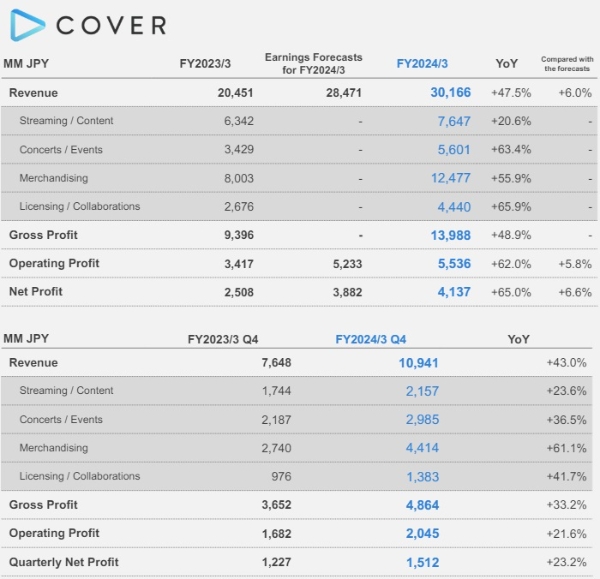Click Q4 Streaming / Content value 1,744
600x579 pixels.
tap(276, 391)
